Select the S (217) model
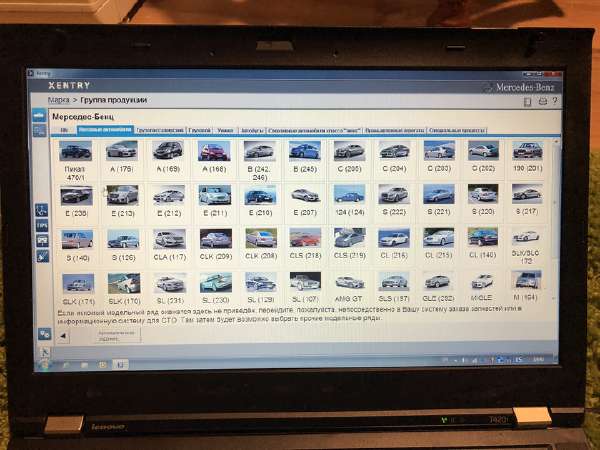Viewport: 600px width, 450px height. click(x=527, y=199)
